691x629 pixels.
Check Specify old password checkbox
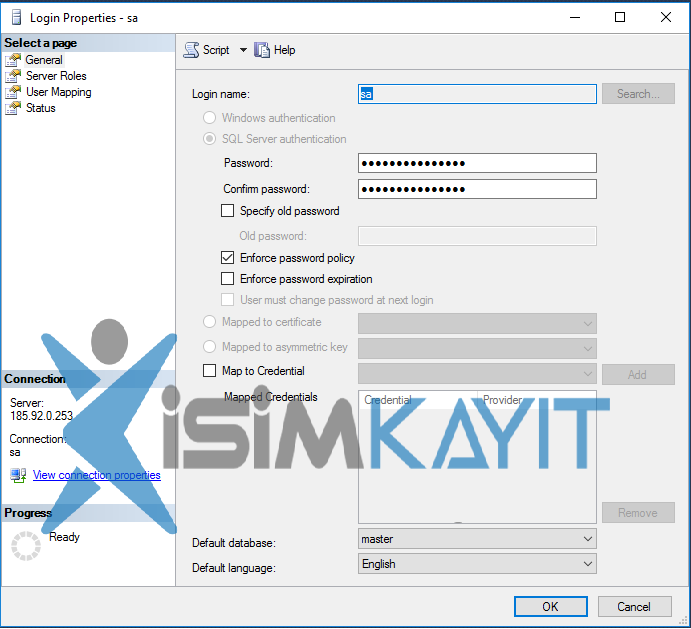[227, 211]
